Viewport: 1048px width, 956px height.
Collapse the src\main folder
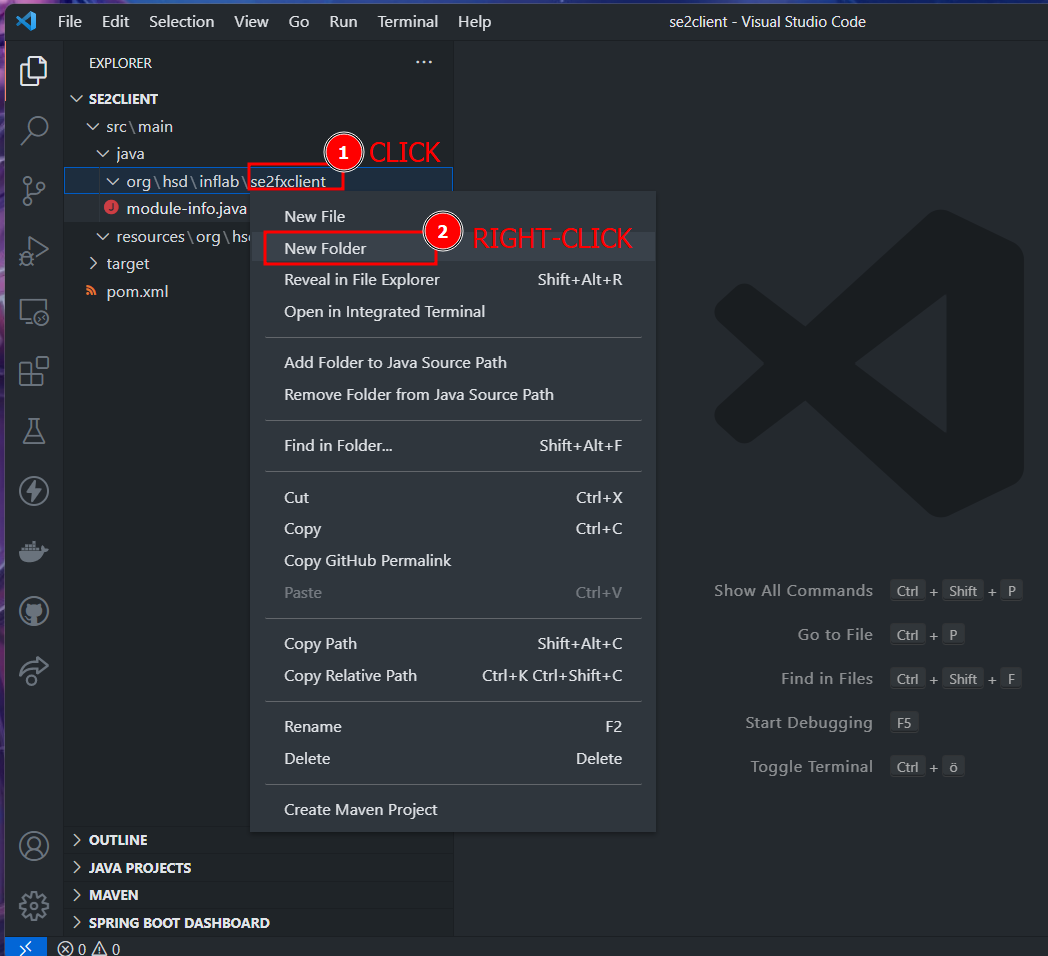93,126
